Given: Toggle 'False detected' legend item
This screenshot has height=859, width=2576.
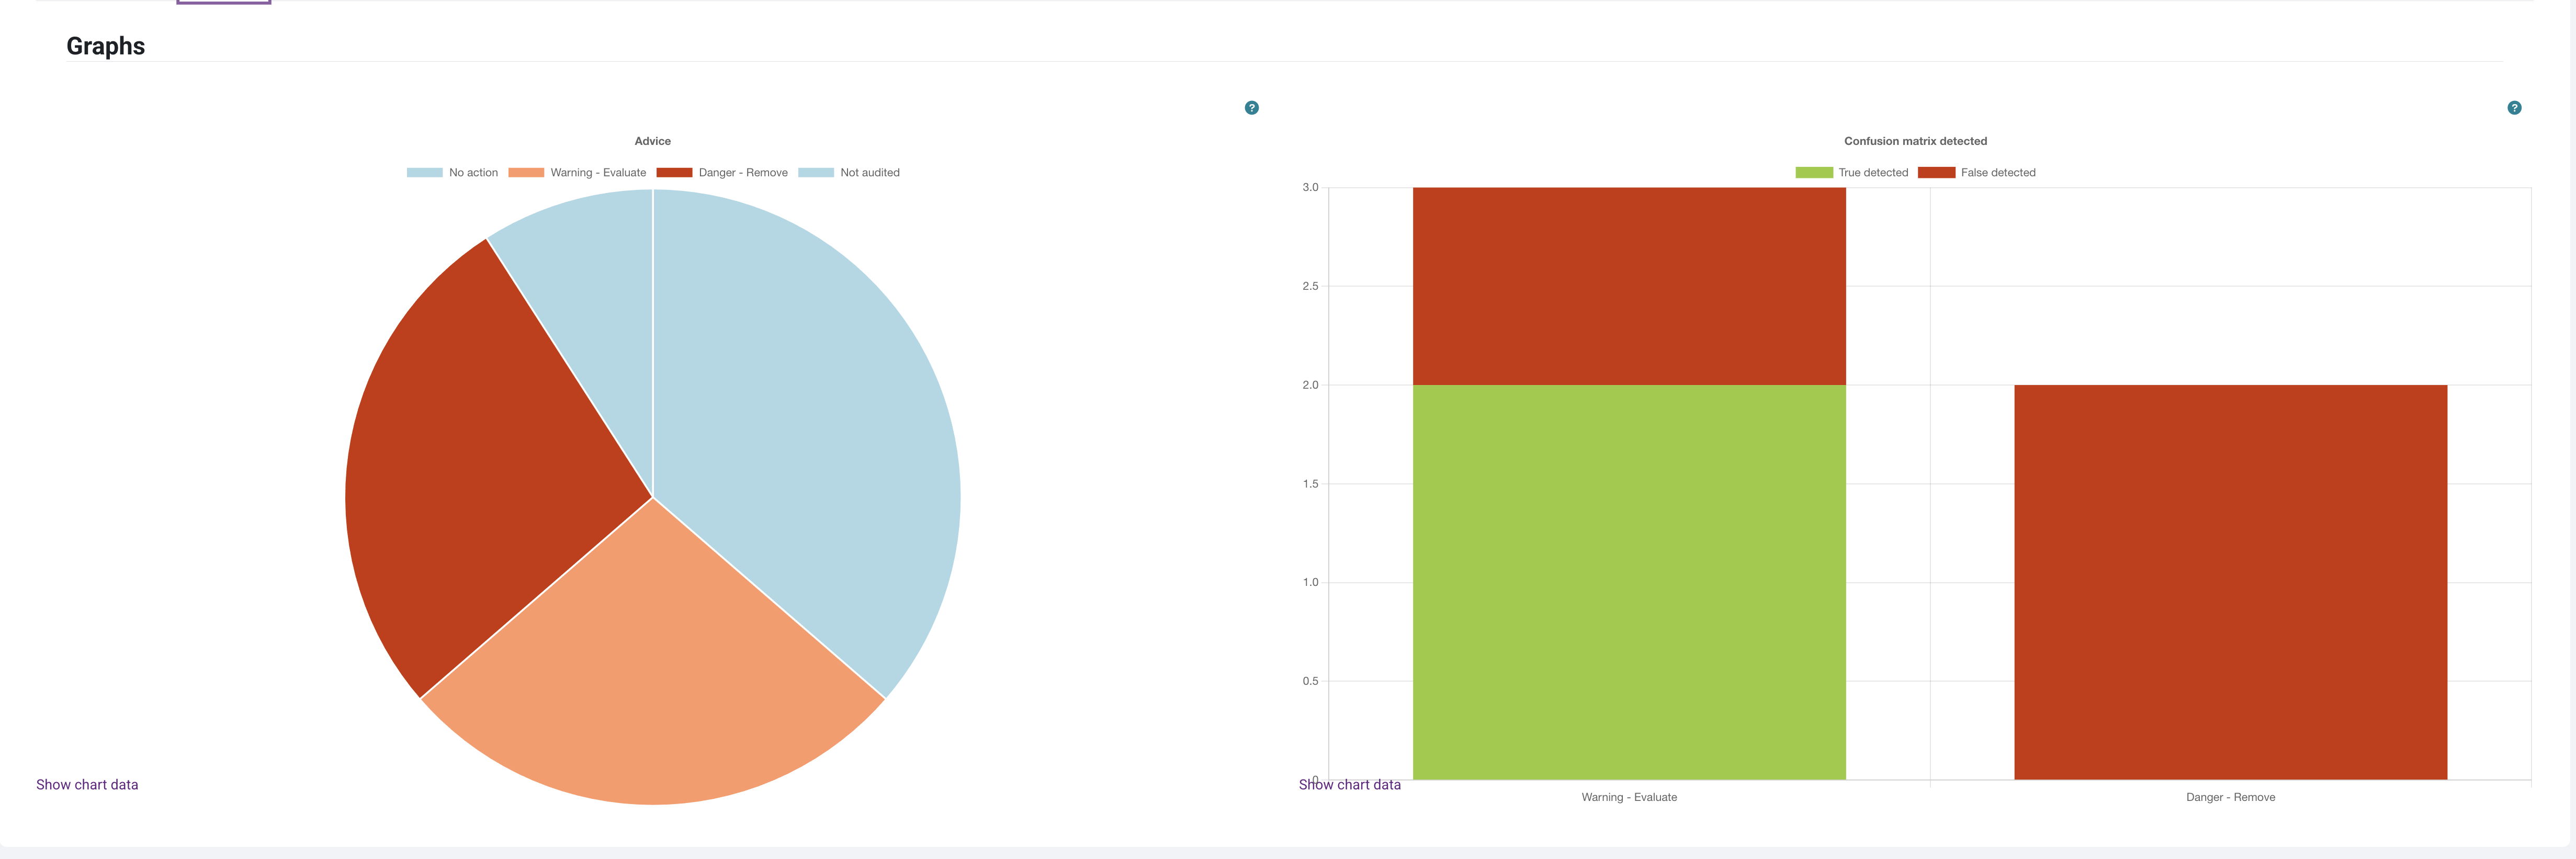Looking at the screenshot, I should 1977,173.
